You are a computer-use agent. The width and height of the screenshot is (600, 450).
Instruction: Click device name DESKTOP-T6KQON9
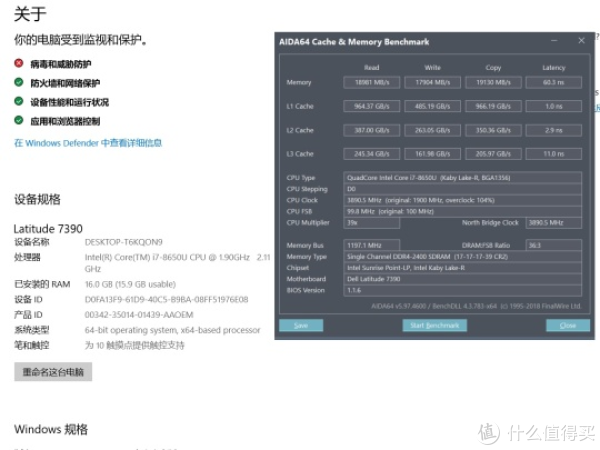click(x=124, y=242)
